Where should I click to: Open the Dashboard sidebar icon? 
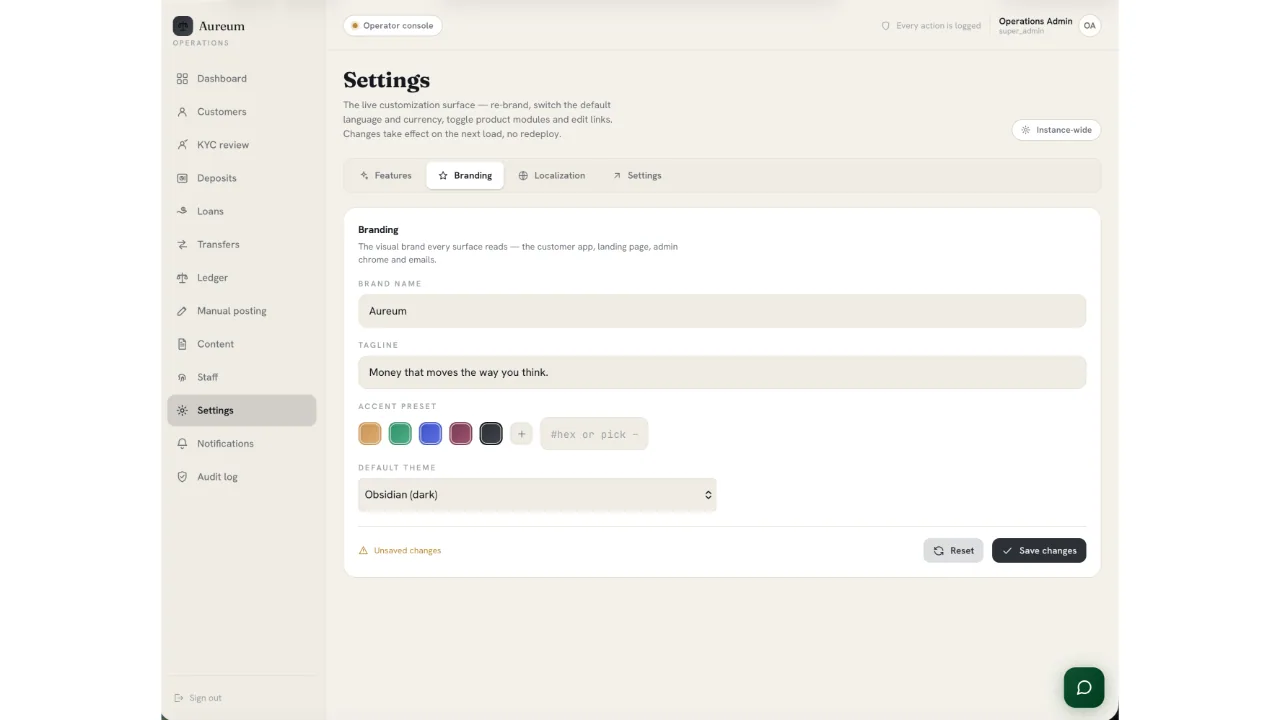(182, 78)
